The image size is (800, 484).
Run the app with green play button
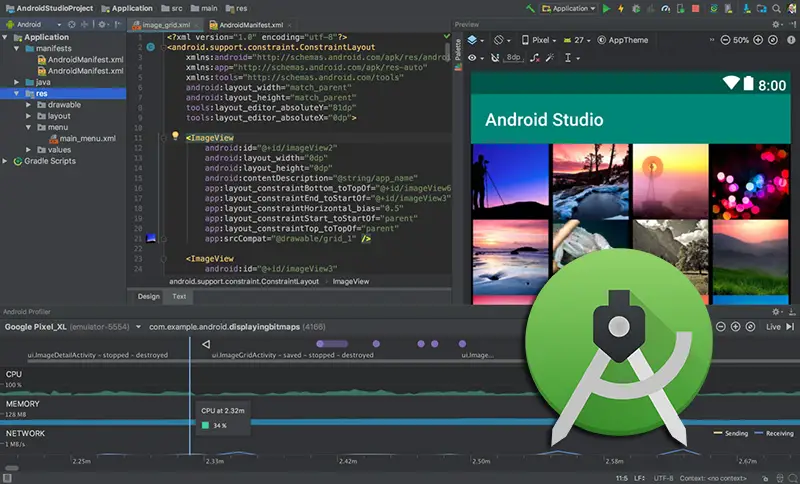pos(605,8)
